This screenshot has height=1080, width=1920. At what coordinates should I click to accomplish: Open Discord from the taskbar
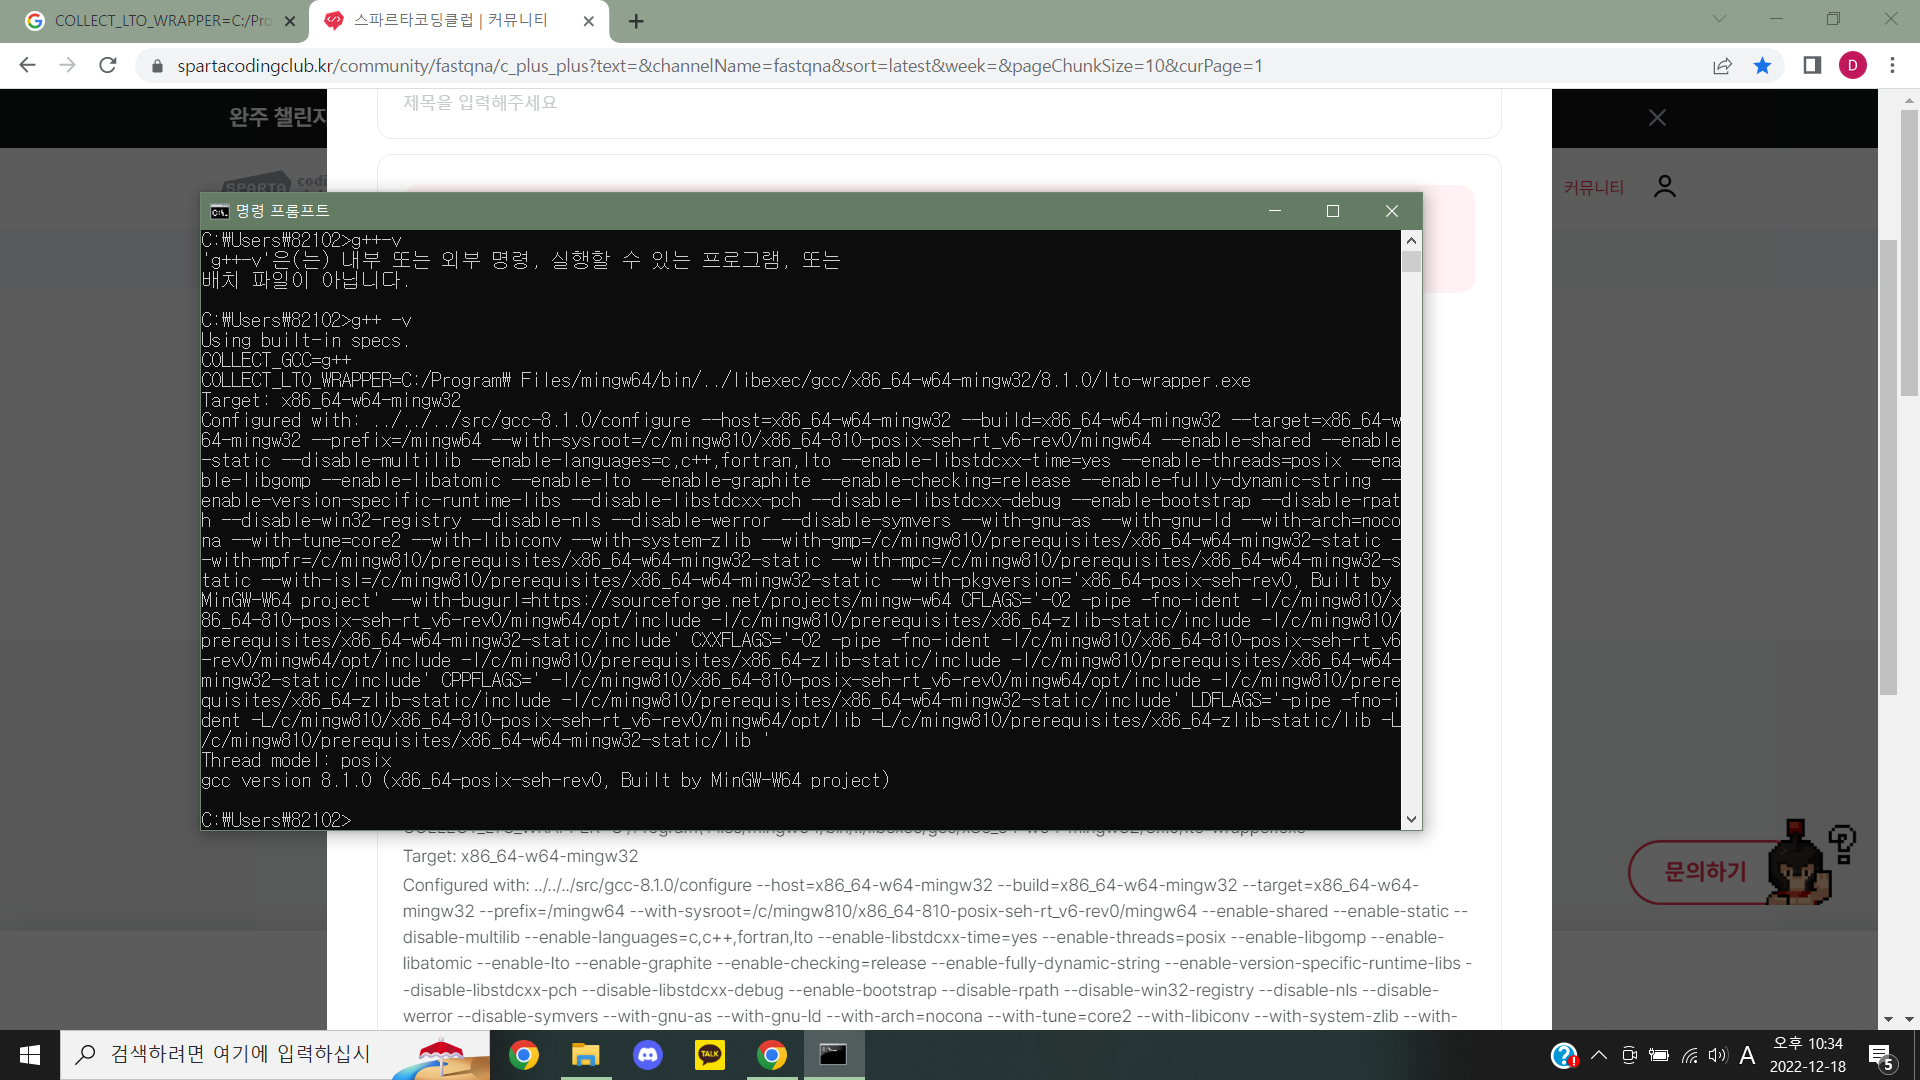click(x=648, y=1055)
